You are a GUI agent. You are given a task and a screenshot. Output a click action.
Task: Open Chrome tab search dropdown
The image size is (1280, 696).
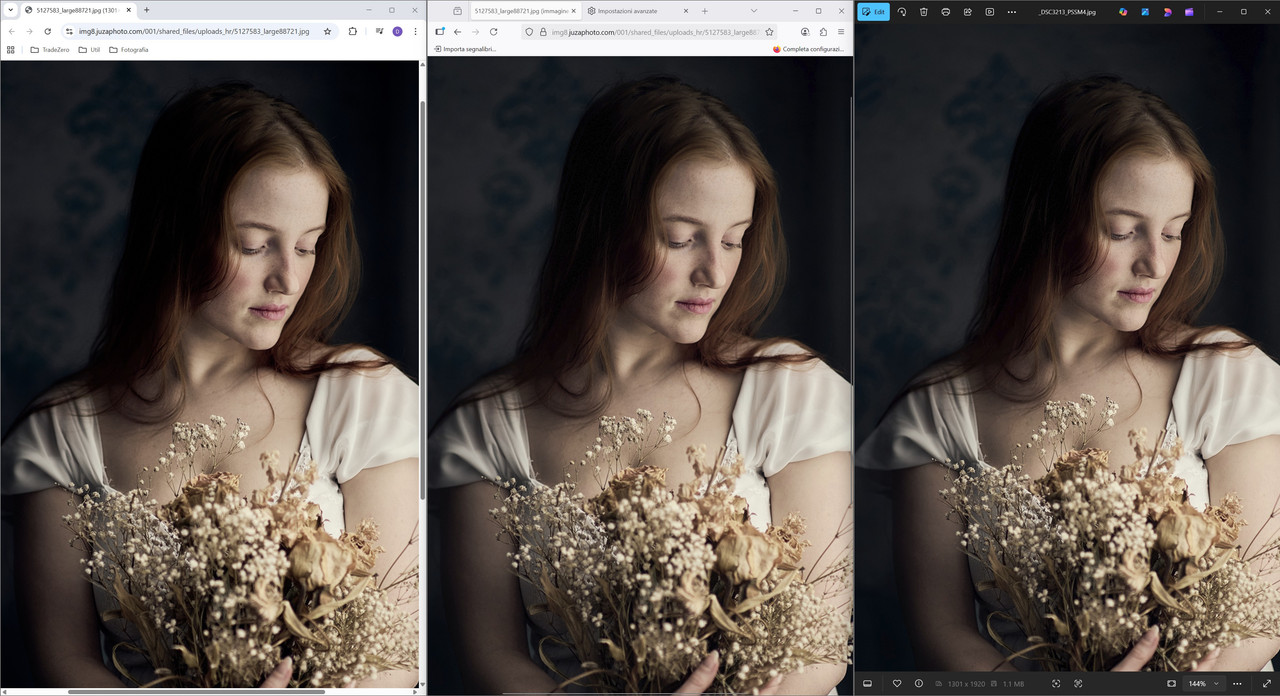[10, 10]
